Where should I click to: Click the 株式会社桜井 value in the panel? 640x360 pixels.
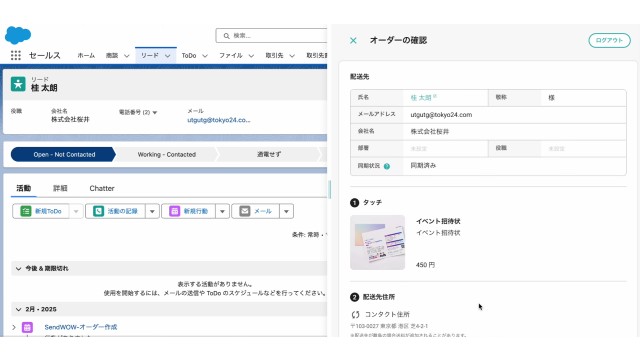tap(429, 131)
